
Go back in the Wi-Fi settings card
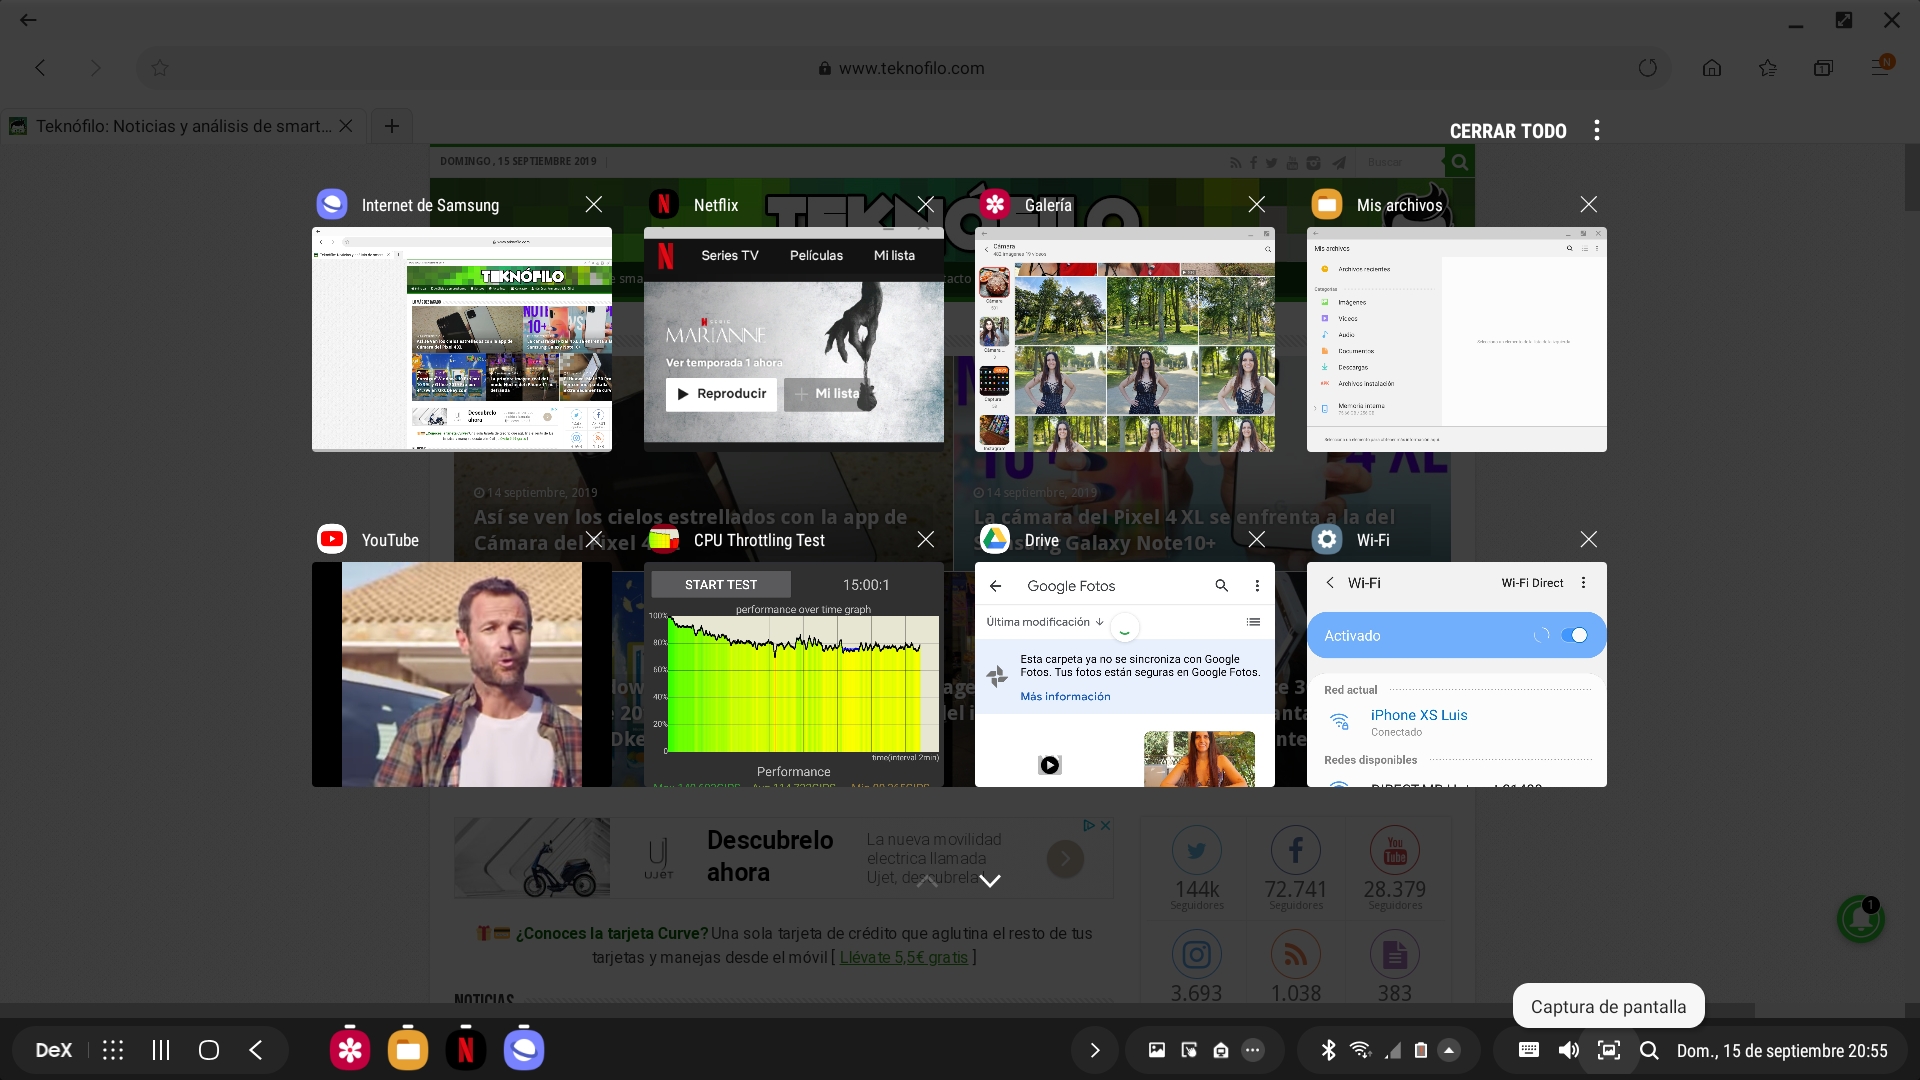coord(1330,582)
